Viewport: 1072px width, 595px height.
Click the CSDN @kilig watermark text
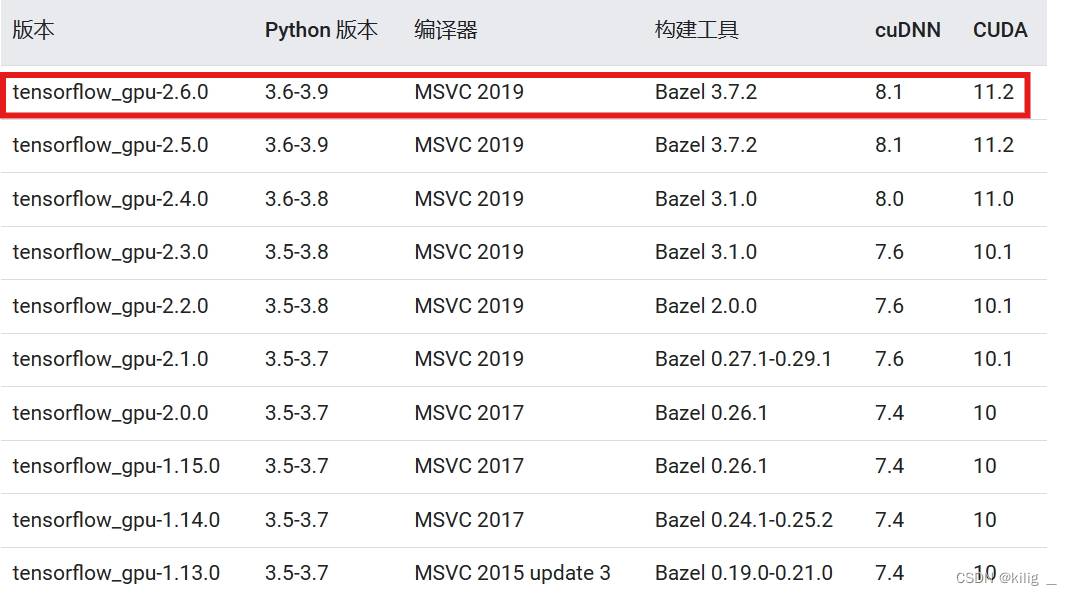click(x=1000, y=578)
